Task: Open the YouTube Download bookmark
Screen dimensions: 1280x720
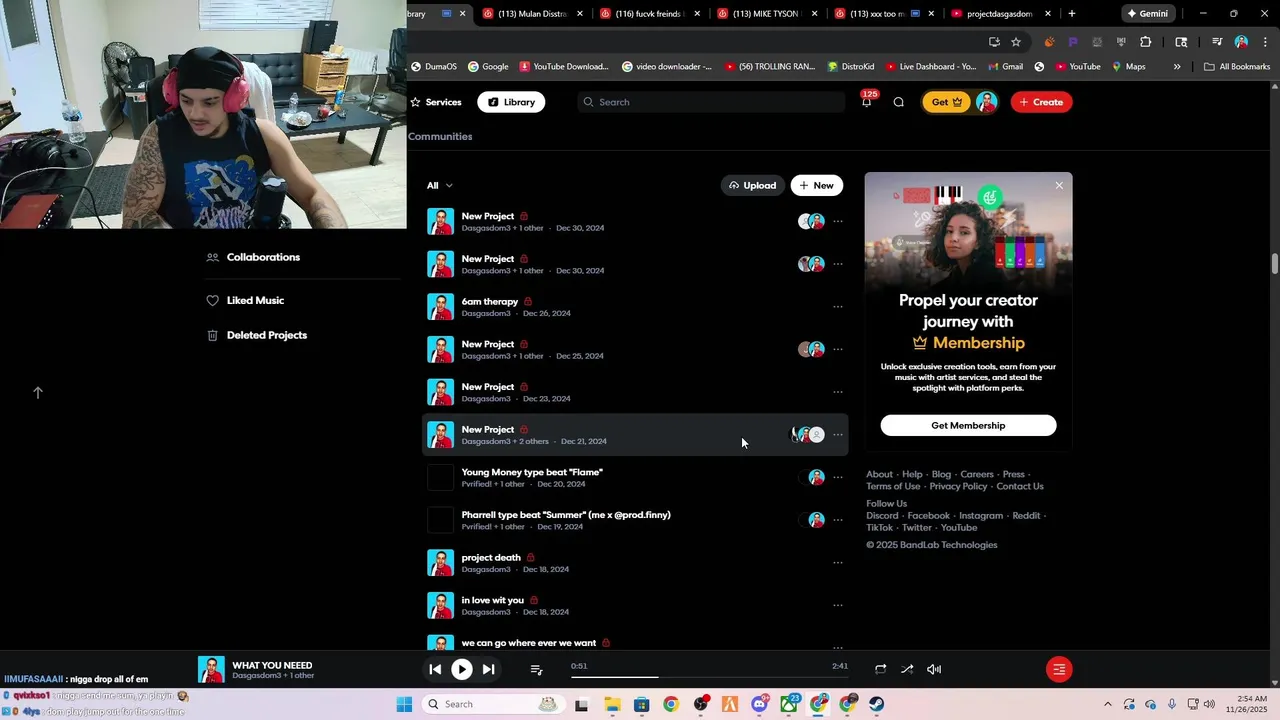Action: (564, 67)
